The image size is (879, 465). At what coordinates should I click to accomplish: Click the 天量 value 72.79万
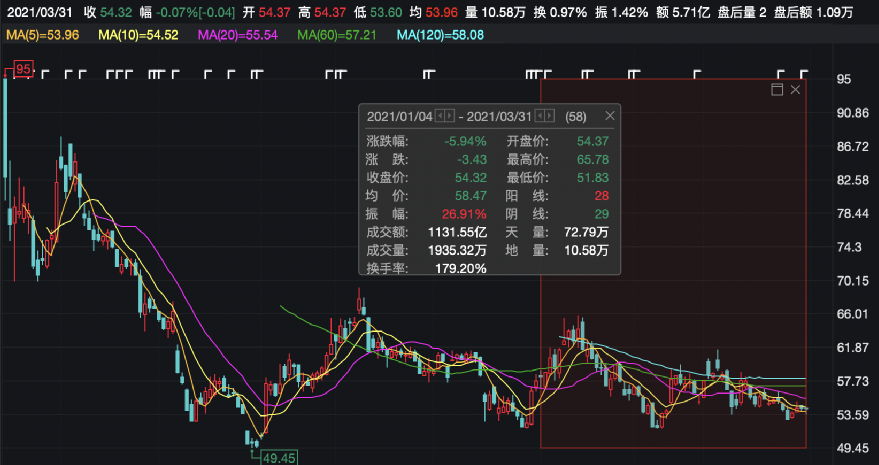pos(586,232)
